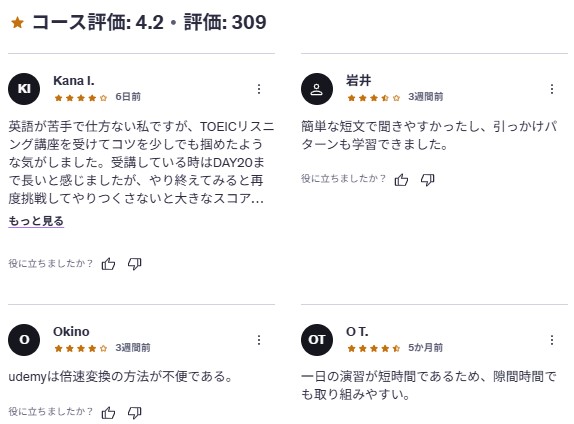The width and height of the screenshot is (574, 424).
Task: Click the O avatar of Okino
Action: (24, 340)
